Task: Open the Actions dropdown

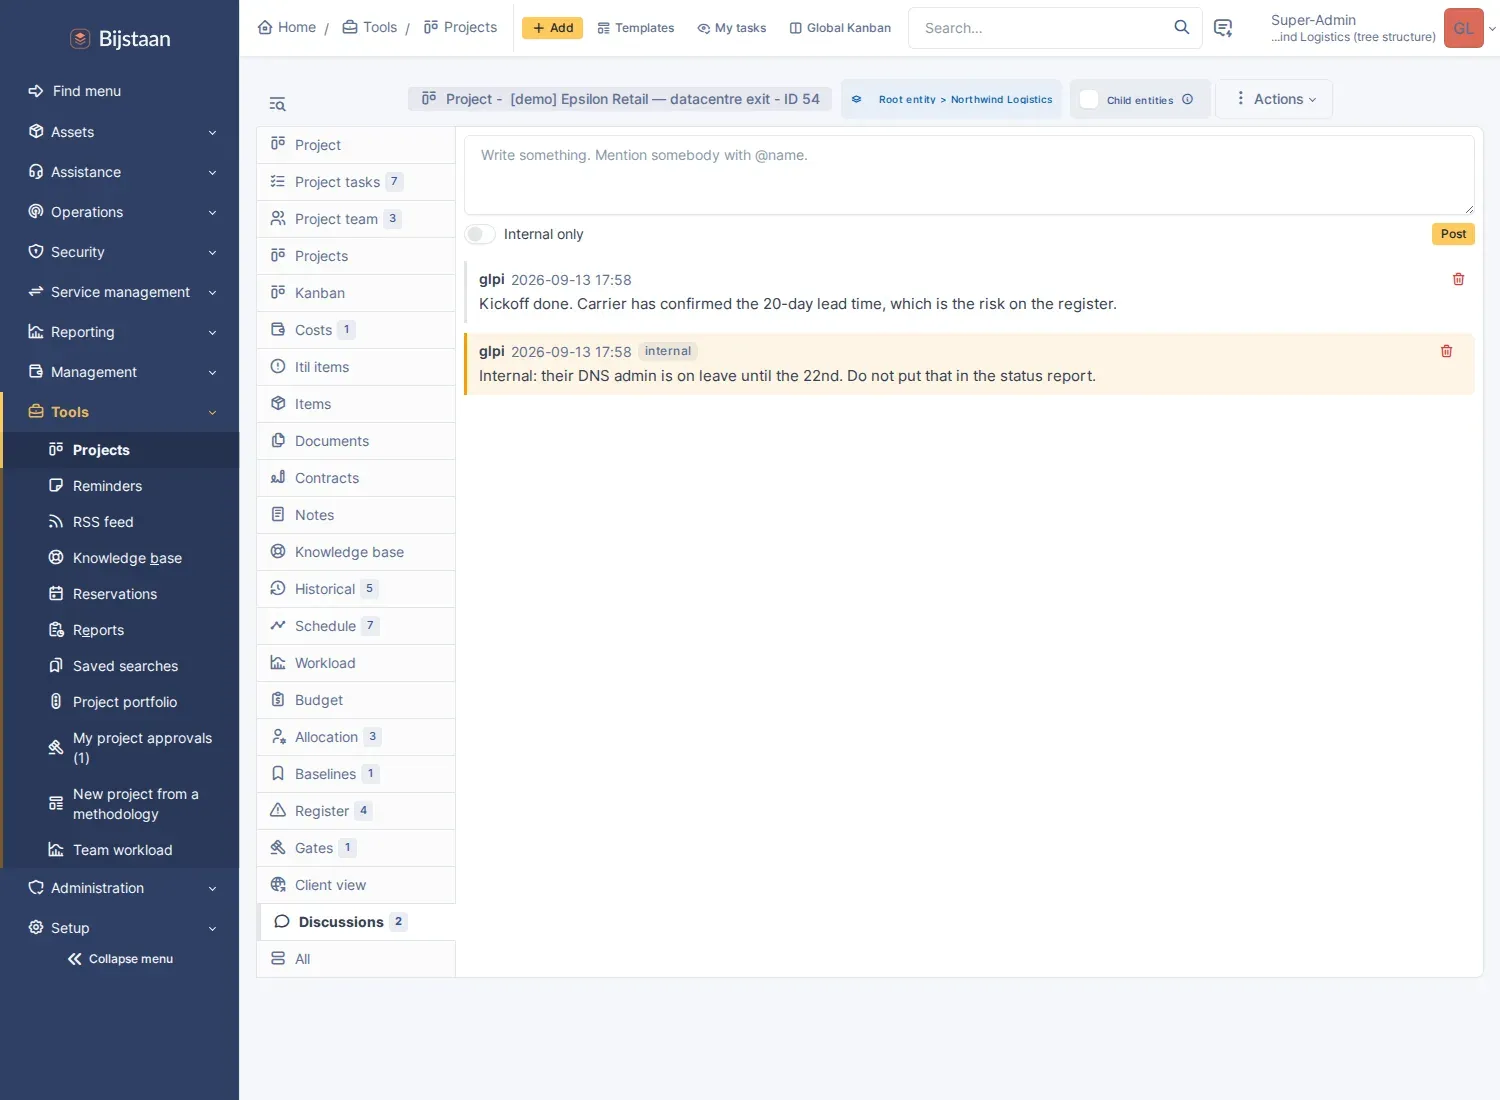Action: pos(1275,99)
